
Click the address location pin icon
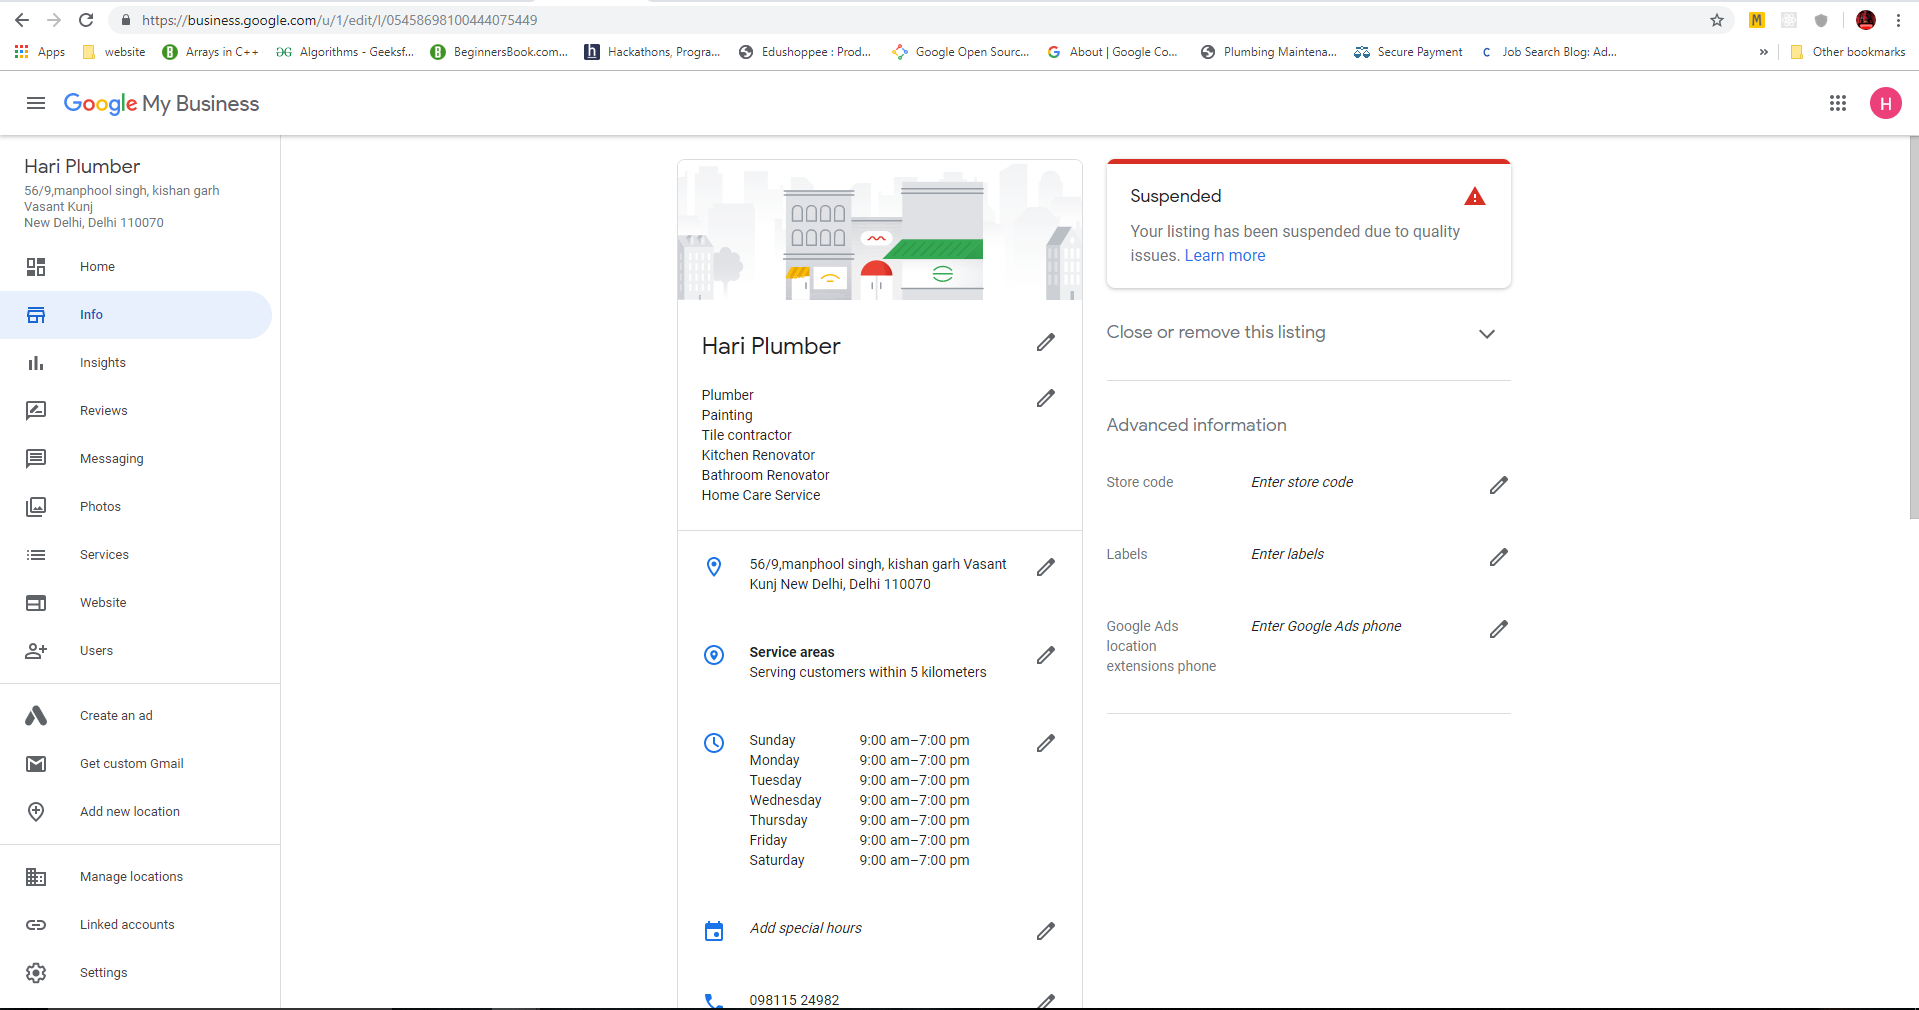click(x=714, y=567)
